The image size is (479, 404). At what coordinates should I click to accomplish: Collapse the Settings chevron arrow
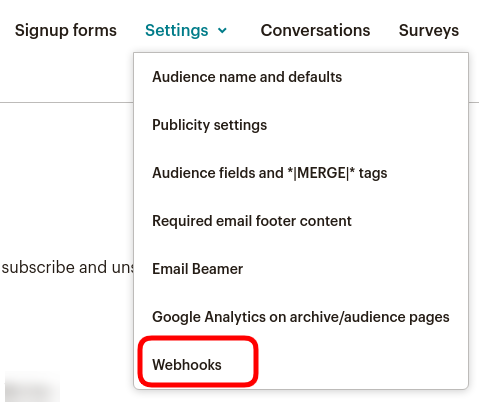pos(222,31)
